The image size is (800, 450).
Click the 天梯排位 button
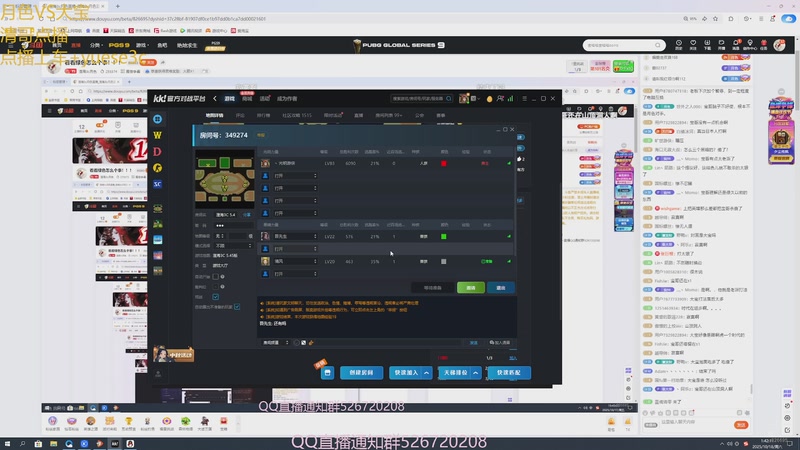pos(455,373)
